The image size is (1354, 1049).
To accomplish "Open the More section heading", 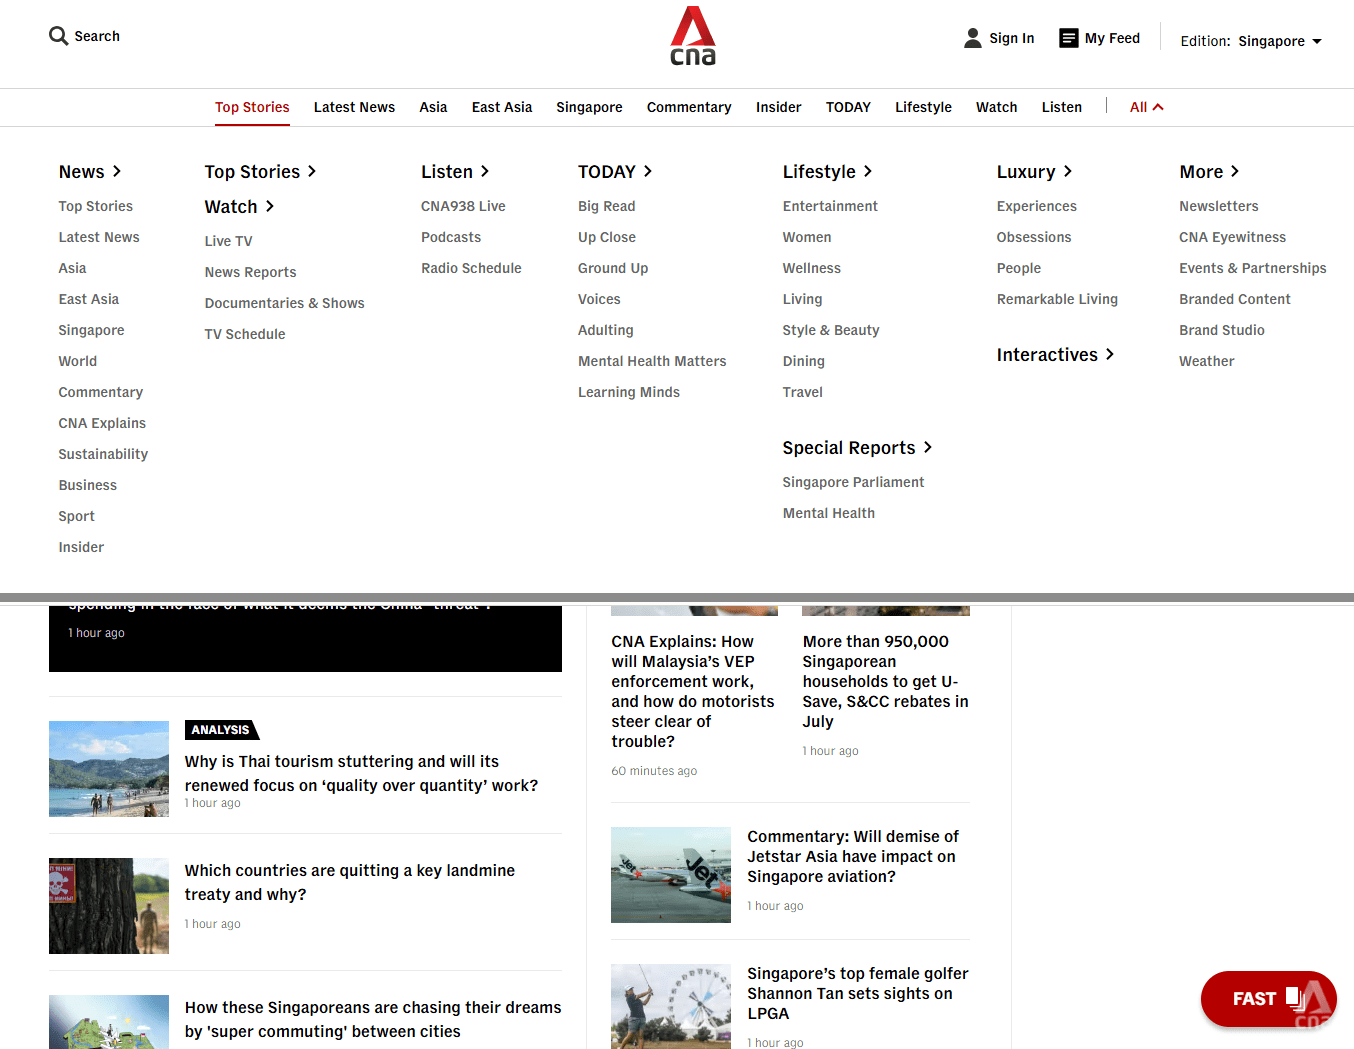I will tap(1209, 172).
